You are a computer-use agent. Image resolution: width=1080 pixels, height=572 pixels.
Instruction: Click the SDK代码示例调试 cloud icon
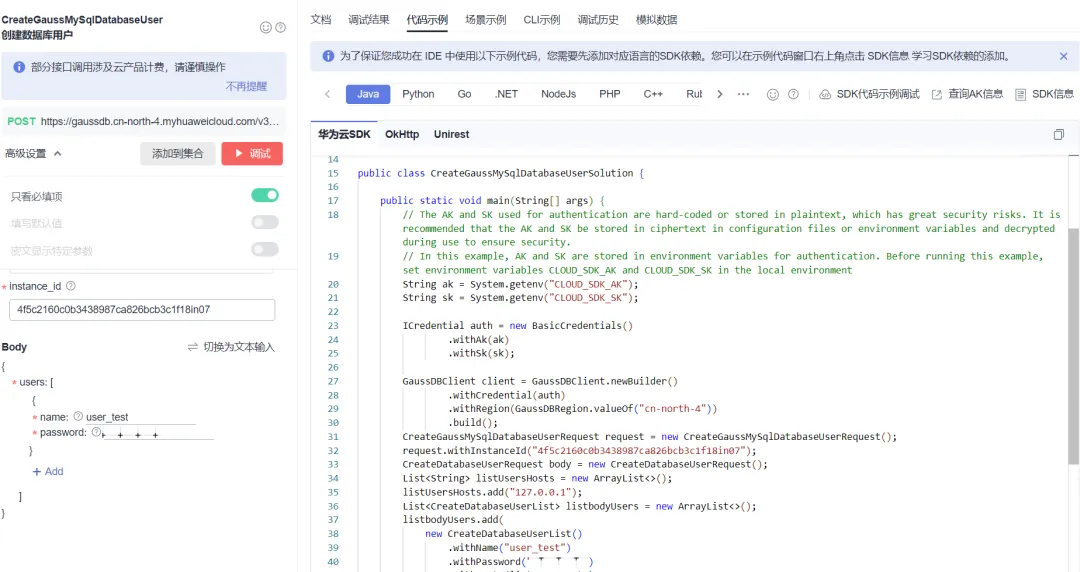(x=824, y=94)
